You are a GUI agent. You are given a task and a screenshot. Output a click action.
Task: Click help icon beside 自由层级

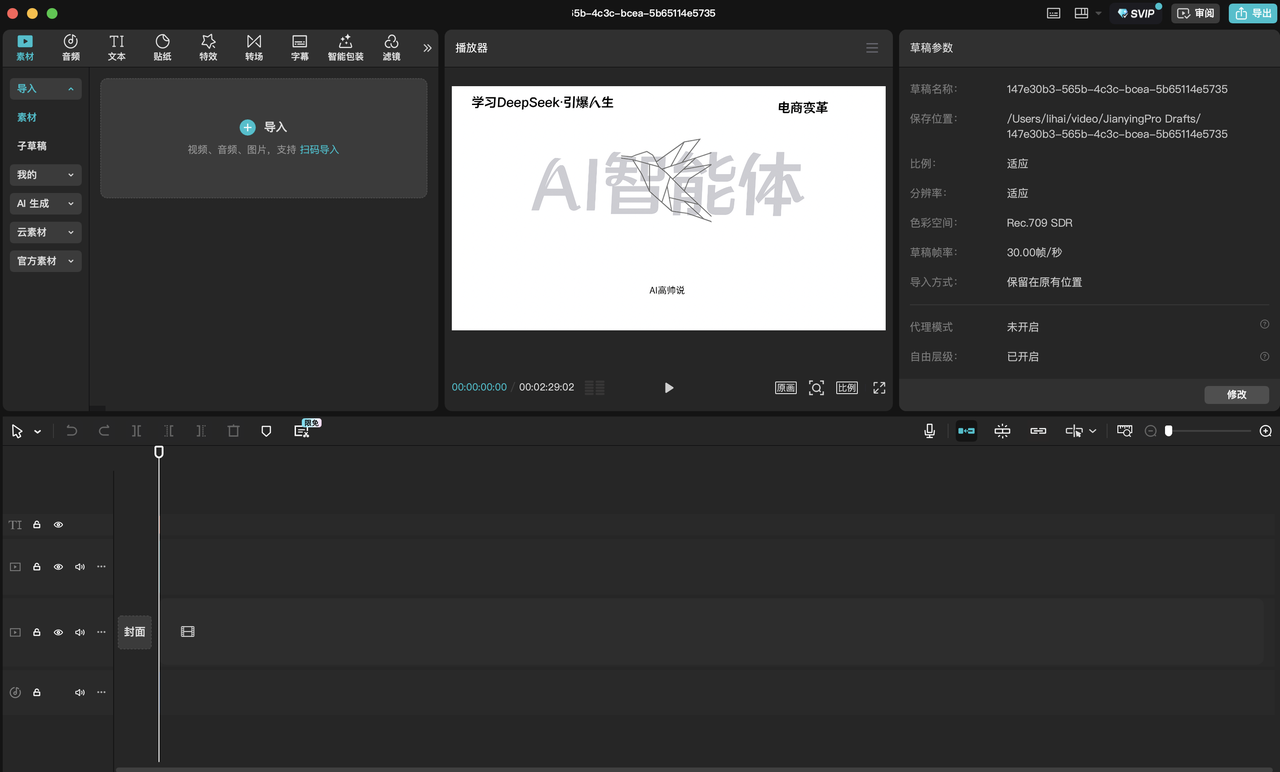click(1264, 356)
